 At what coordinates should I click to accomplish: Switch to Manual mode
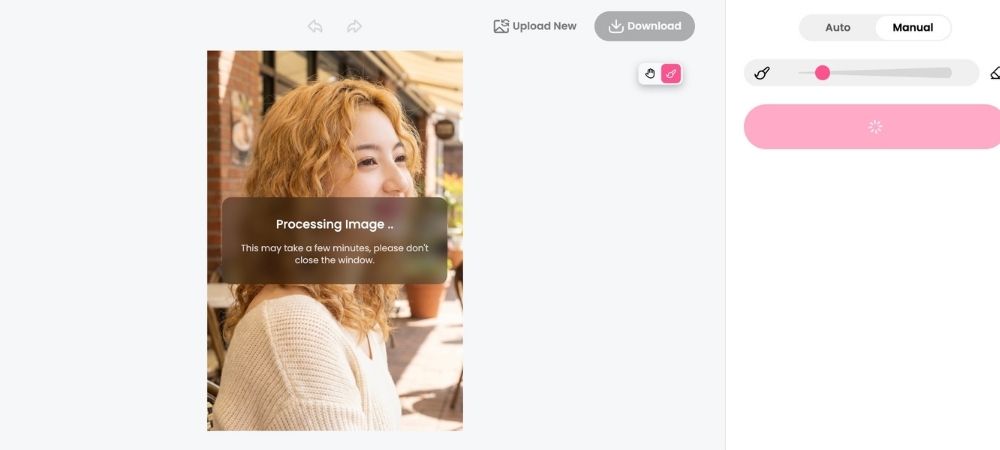coord(913,27)
